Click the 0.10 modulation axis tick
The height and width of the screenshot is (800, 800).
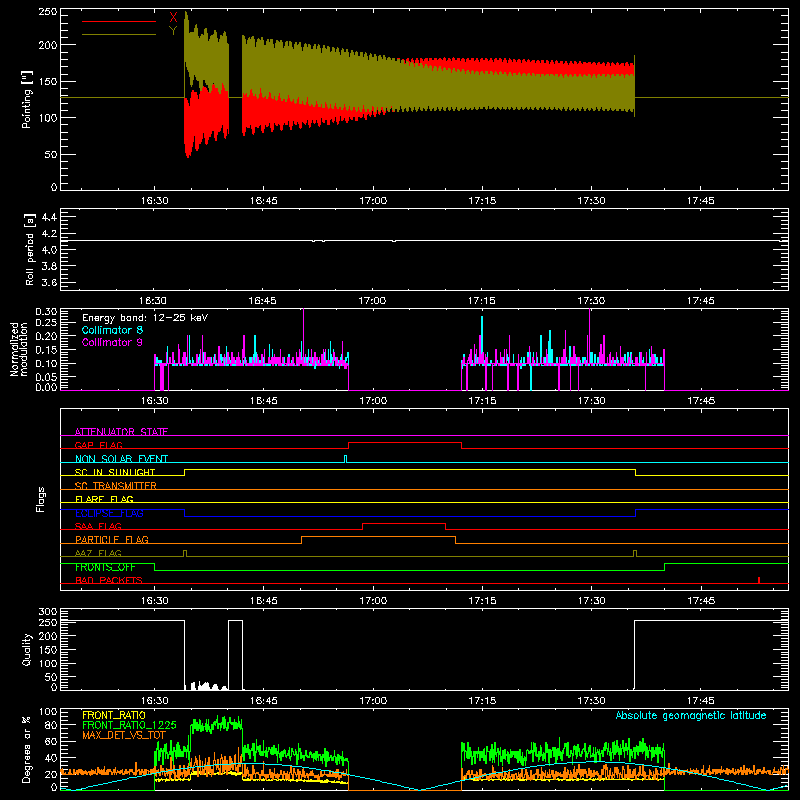coord(46,363)
